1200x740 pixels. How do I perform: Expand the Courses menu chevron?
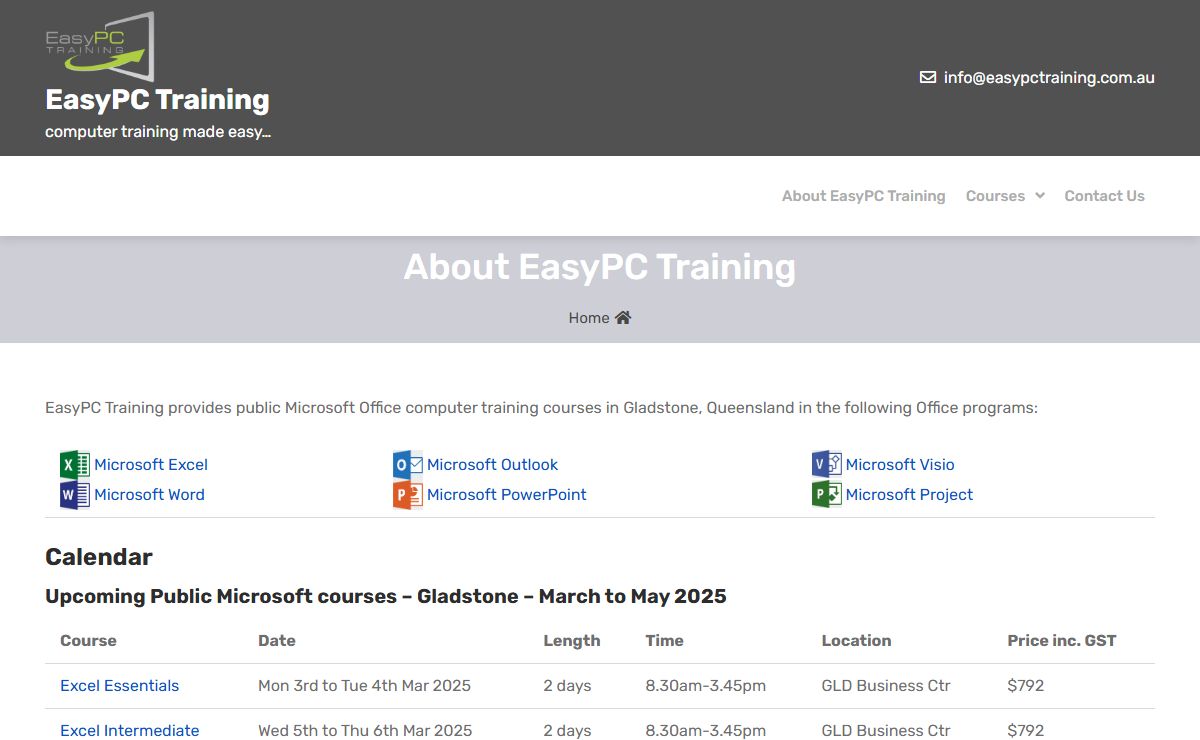point(1040,196)
